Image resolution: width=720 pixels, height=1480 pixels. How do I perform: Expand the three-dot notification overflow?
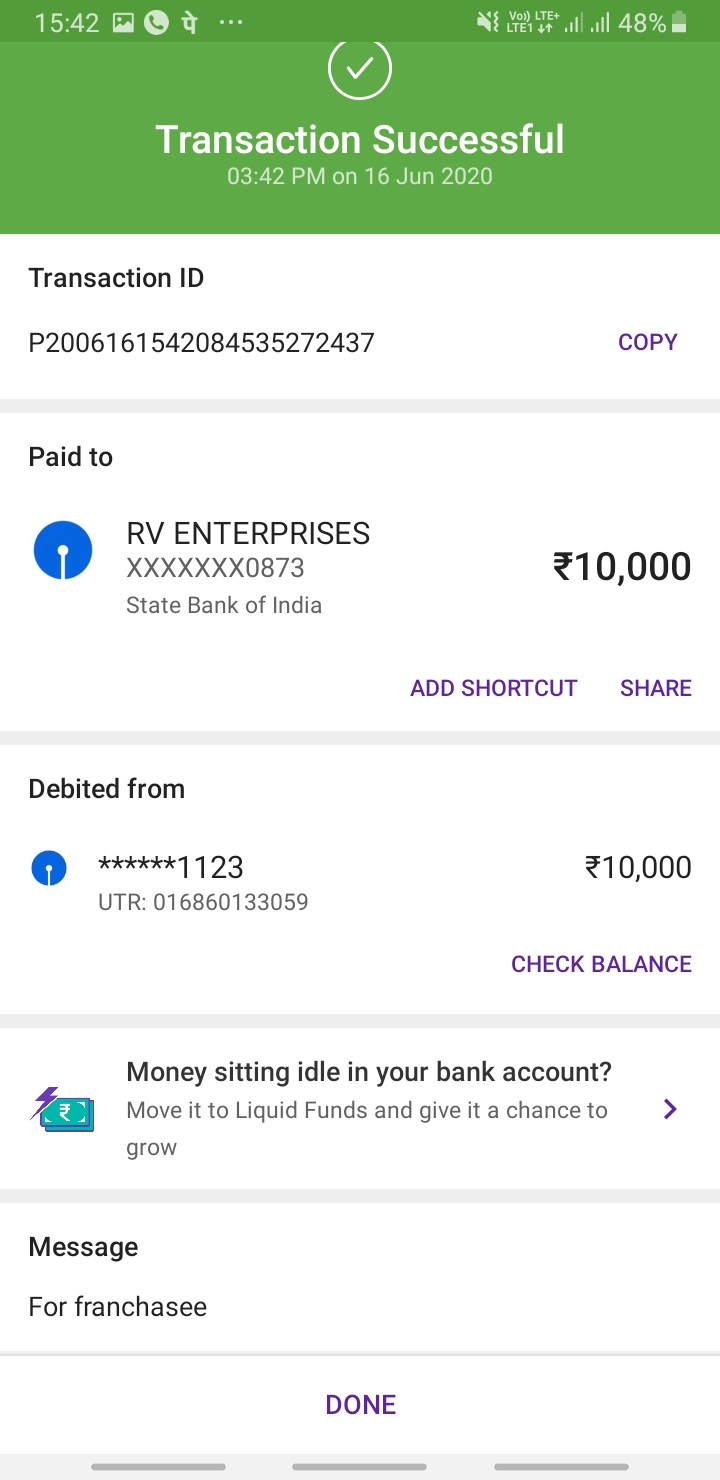click(231, 22)
